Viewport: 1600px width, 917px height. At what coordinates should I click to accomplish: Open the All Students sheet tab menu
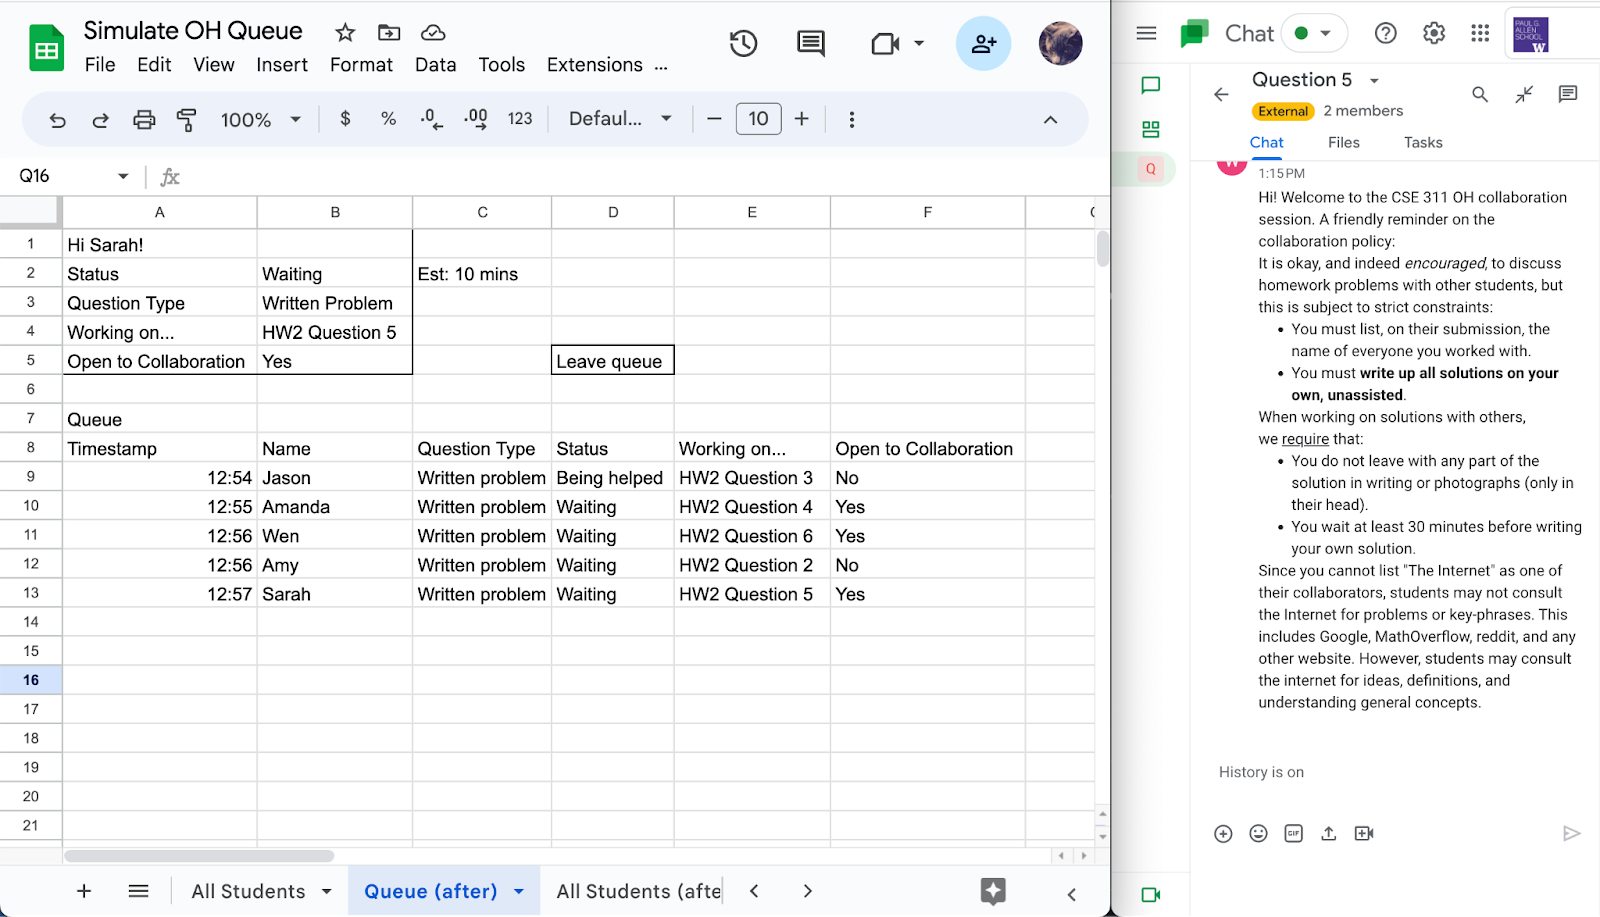click(x=326, y=891)
